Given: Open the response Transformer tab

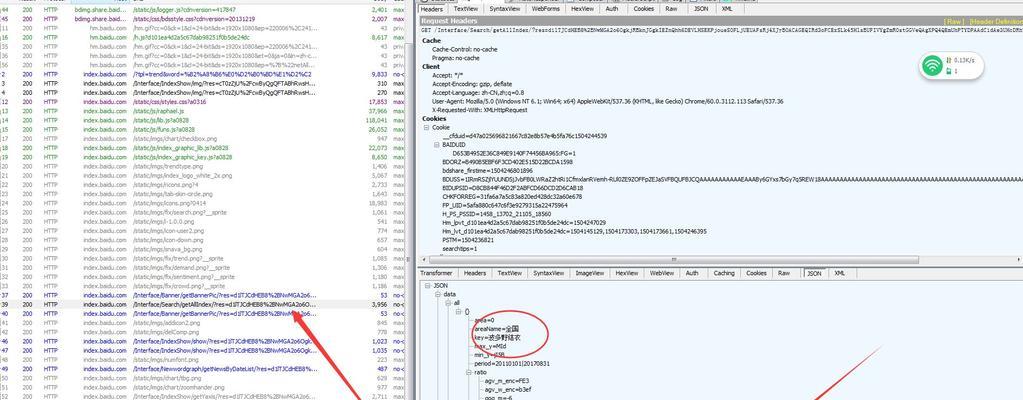Looking at the screenshot, I should pos(436,273).
